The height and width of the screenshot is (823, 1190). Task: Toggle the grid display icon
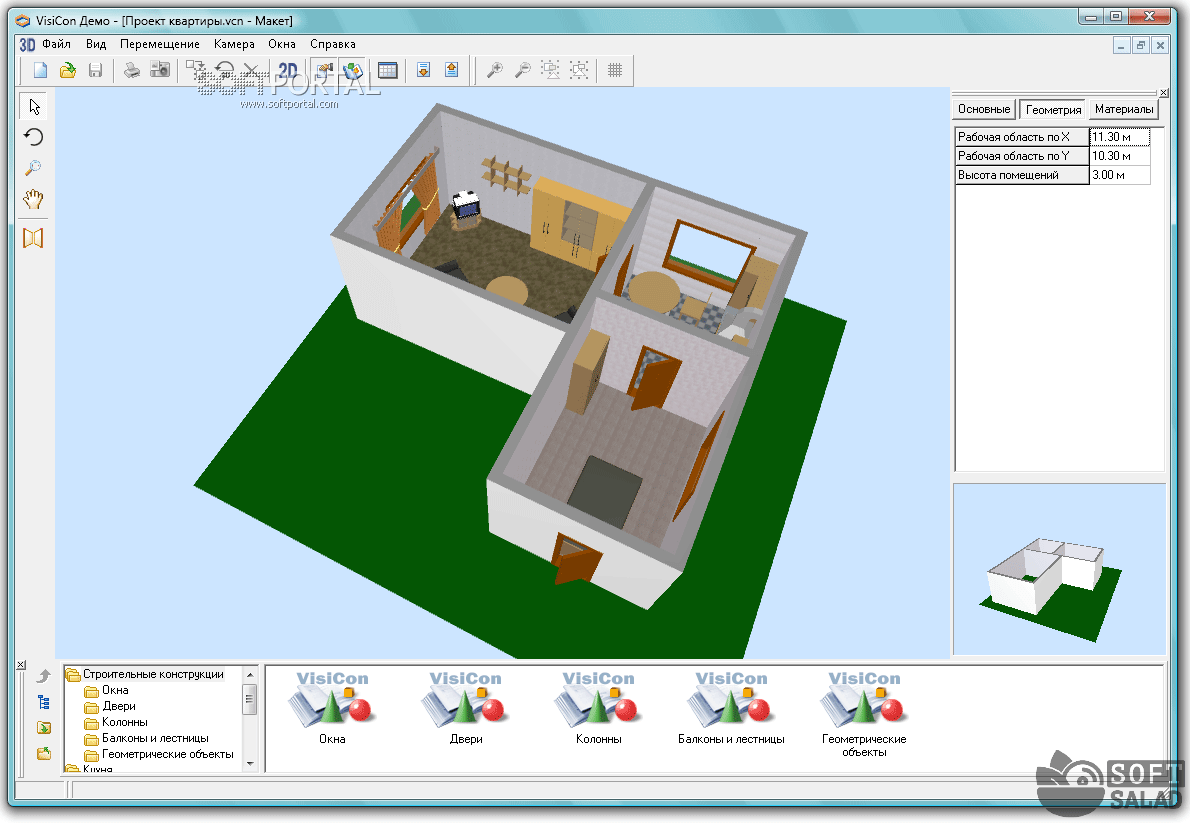pos(615,70)
